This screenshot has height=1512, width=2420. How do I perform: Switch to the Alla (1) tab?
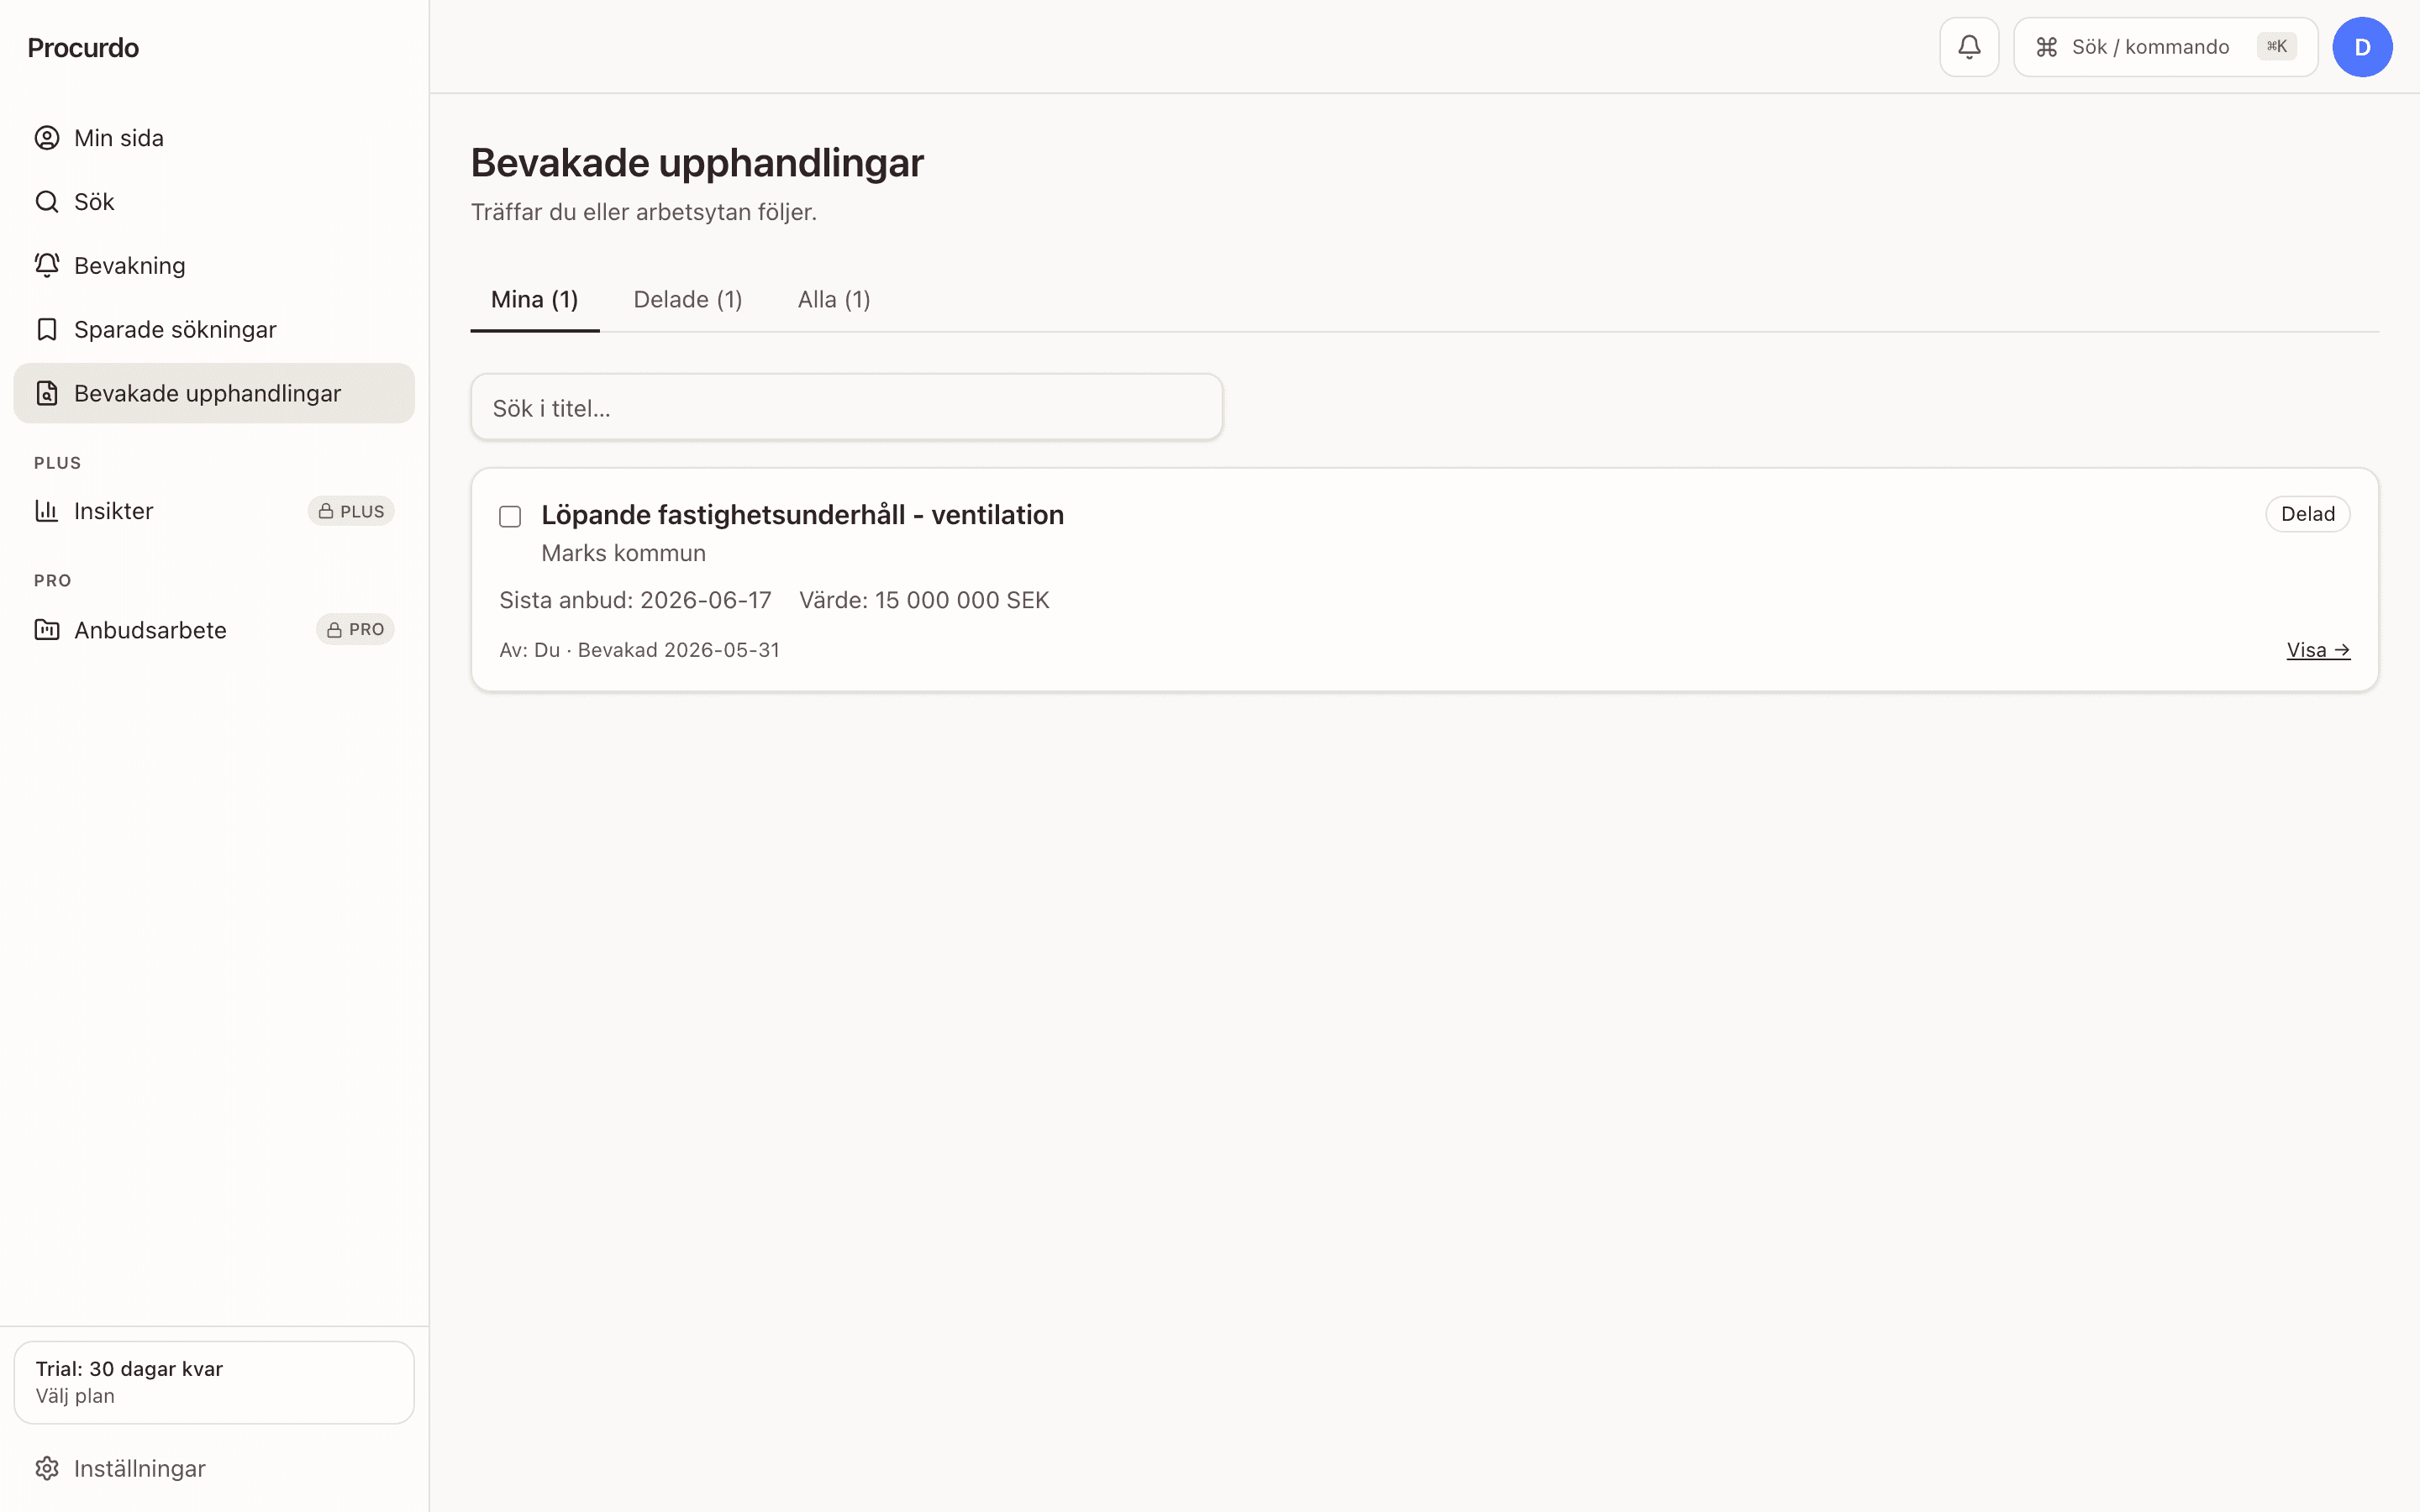click(834, 299)
